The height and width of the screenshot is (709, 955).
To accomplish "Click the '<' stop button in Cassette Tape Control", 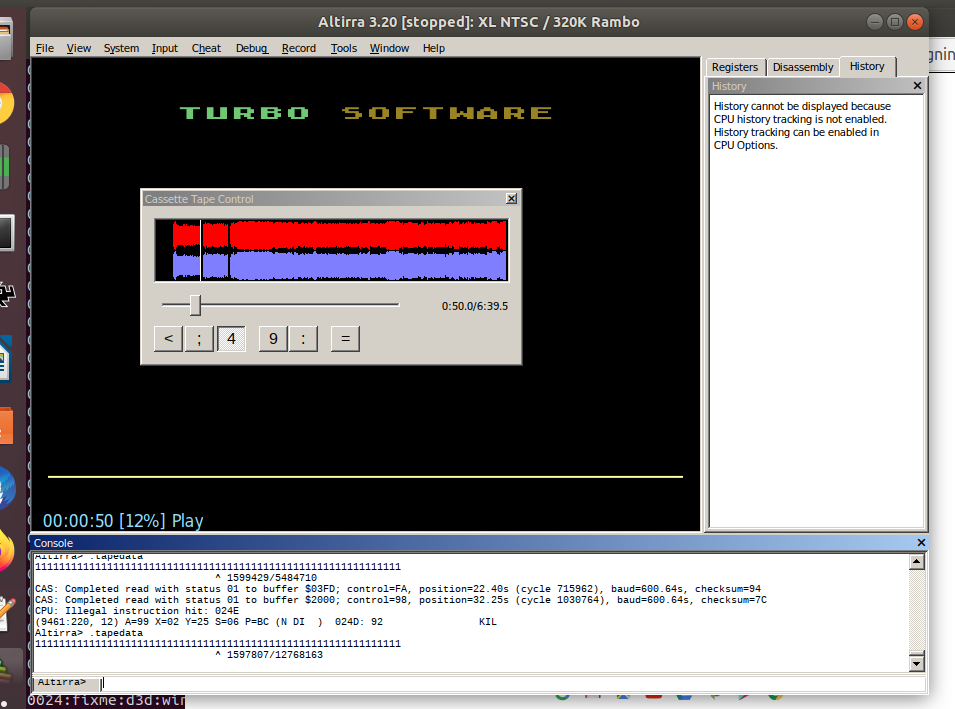I will coord(168,339).
